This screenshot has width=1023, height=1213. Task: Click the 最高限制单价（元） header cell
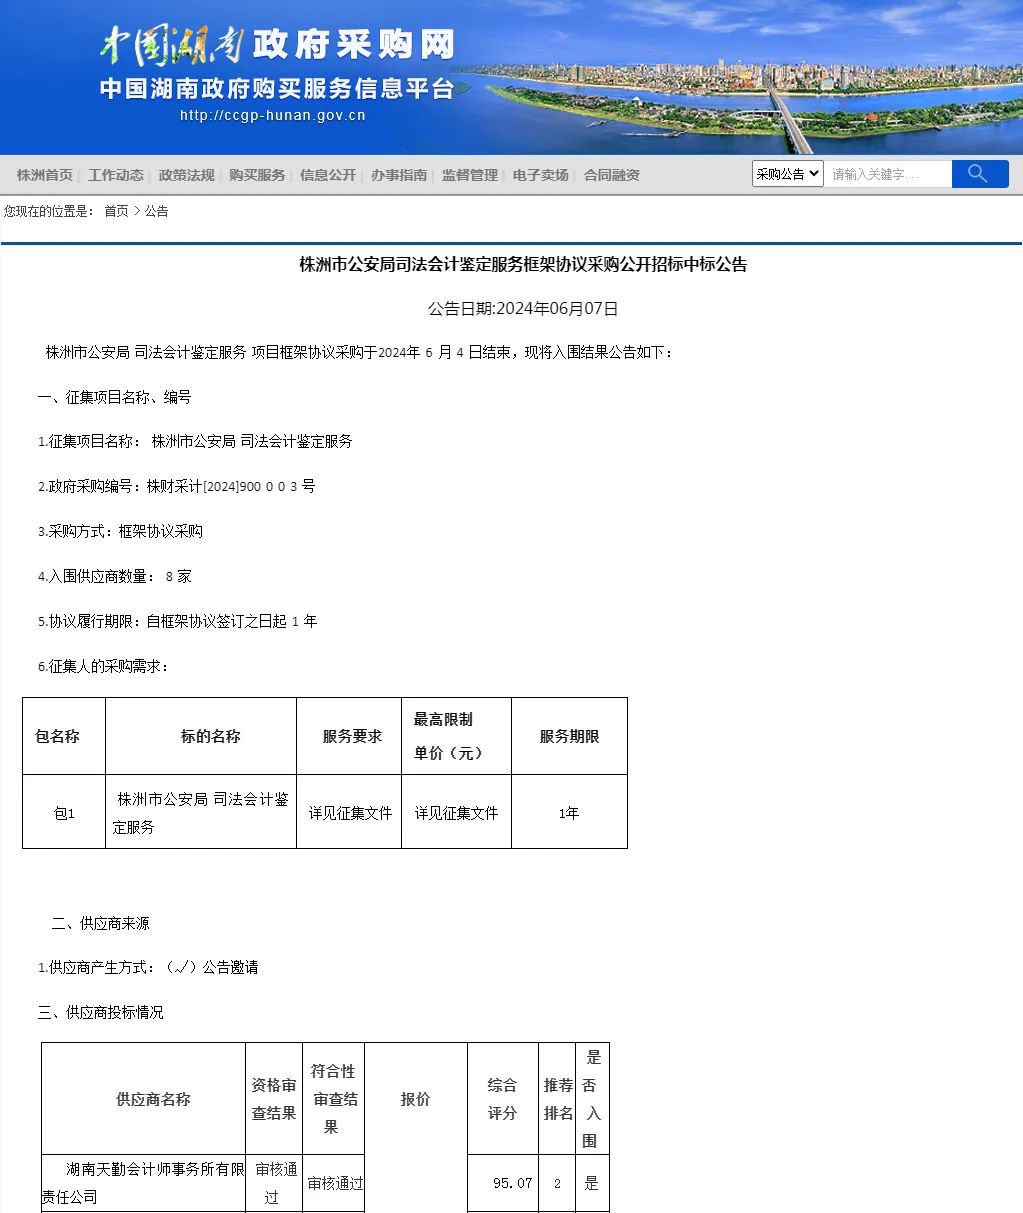pos(457,736)
